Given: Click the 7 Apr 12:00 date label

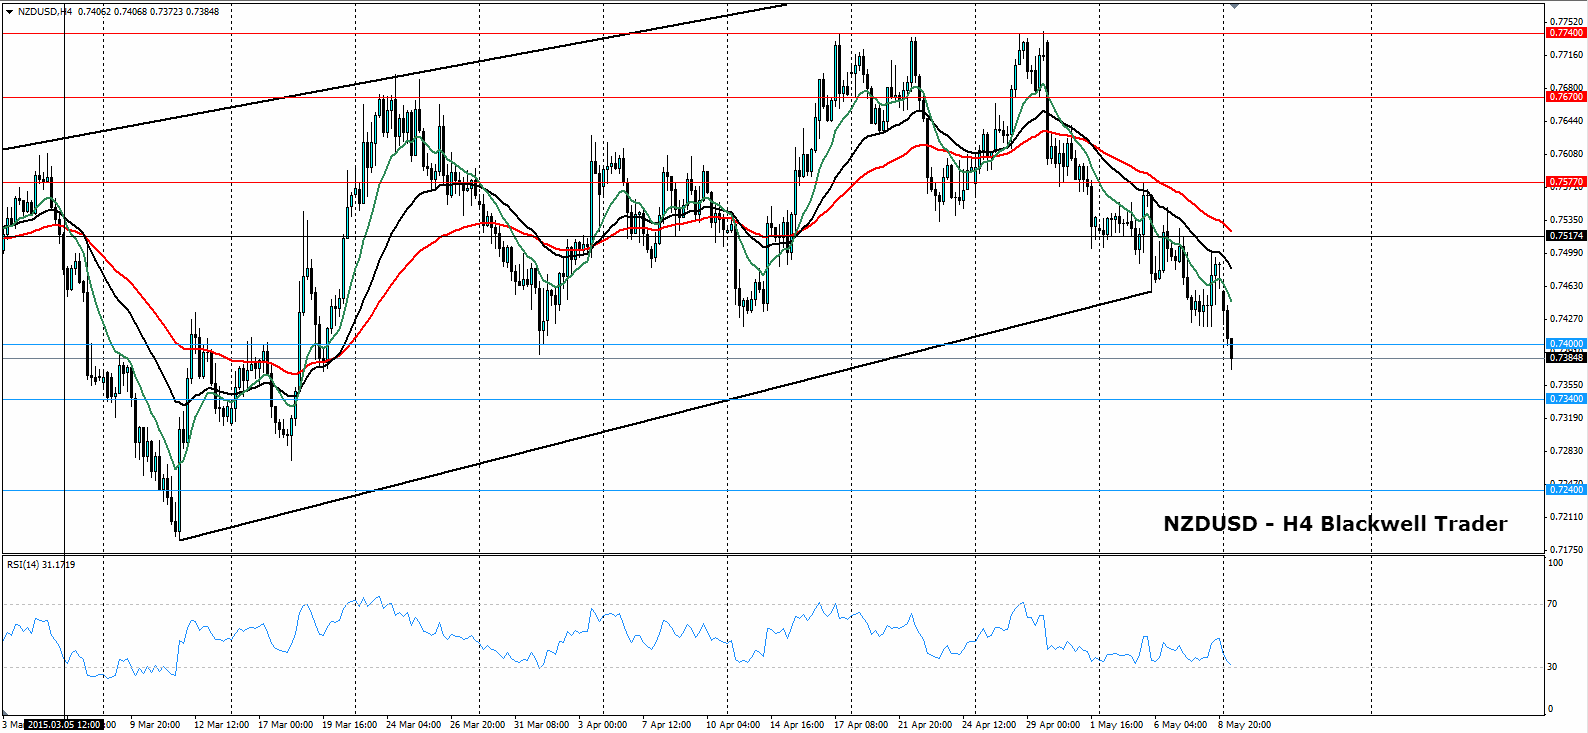Looking at the screenshot, I should point(666,725).
